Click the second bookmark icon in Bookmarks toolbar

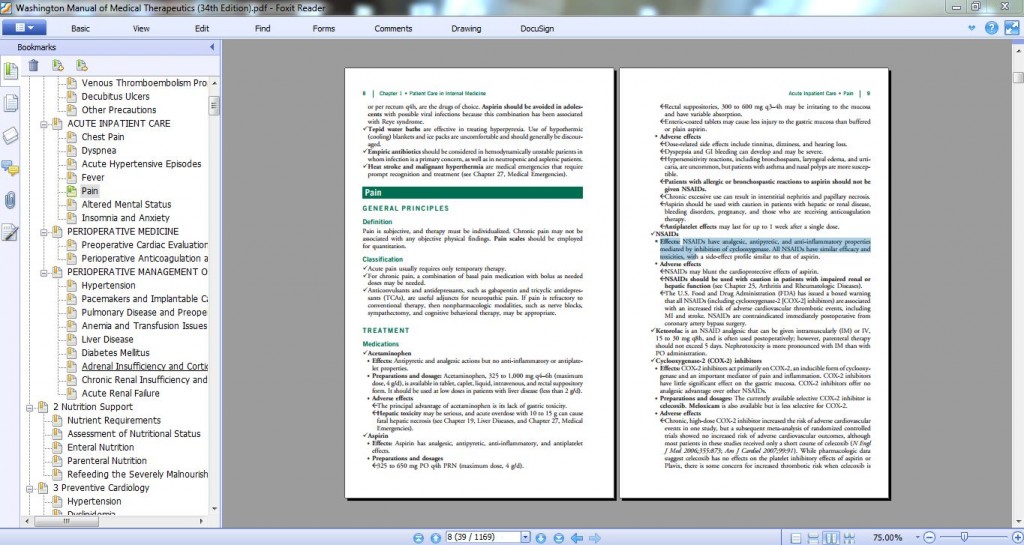click(81, 65)
